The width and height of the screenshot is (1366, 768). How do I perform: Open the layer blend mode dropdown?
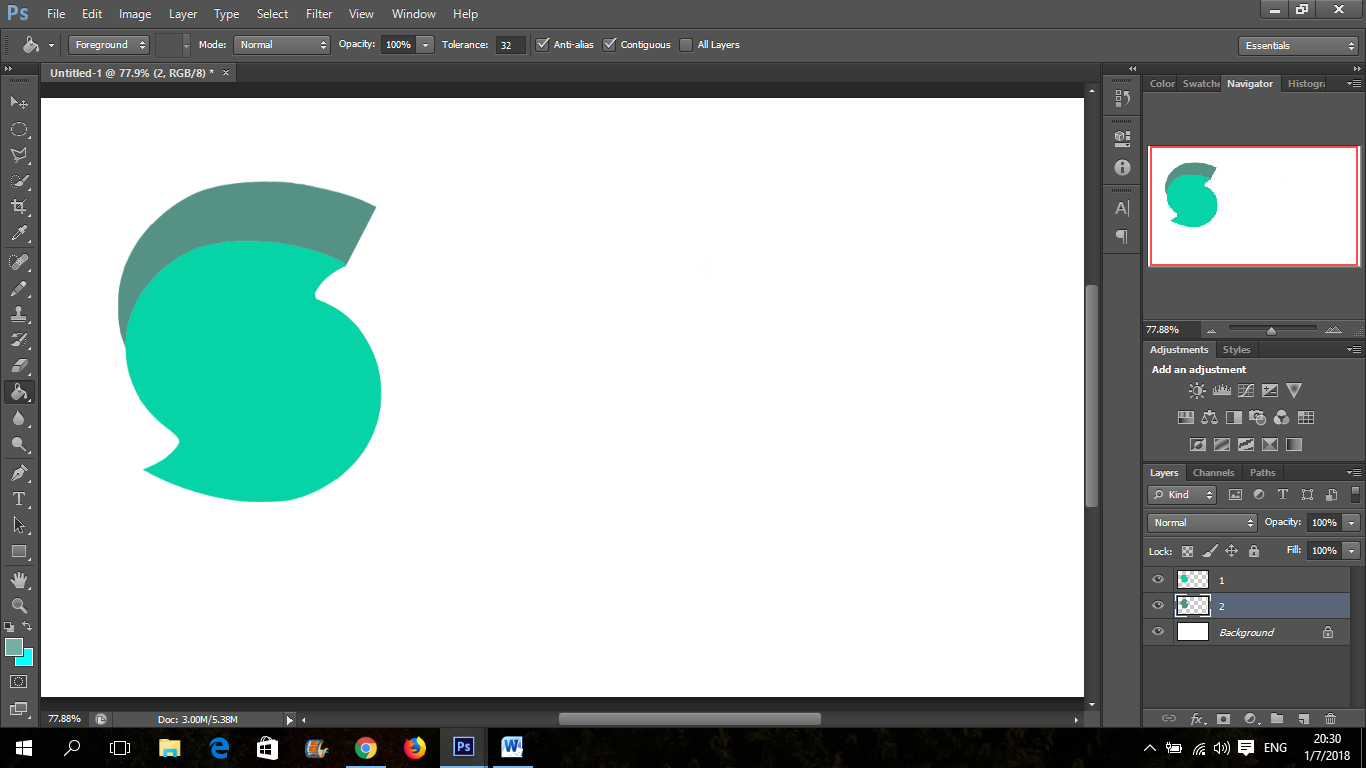click(x=1202, y=523)
